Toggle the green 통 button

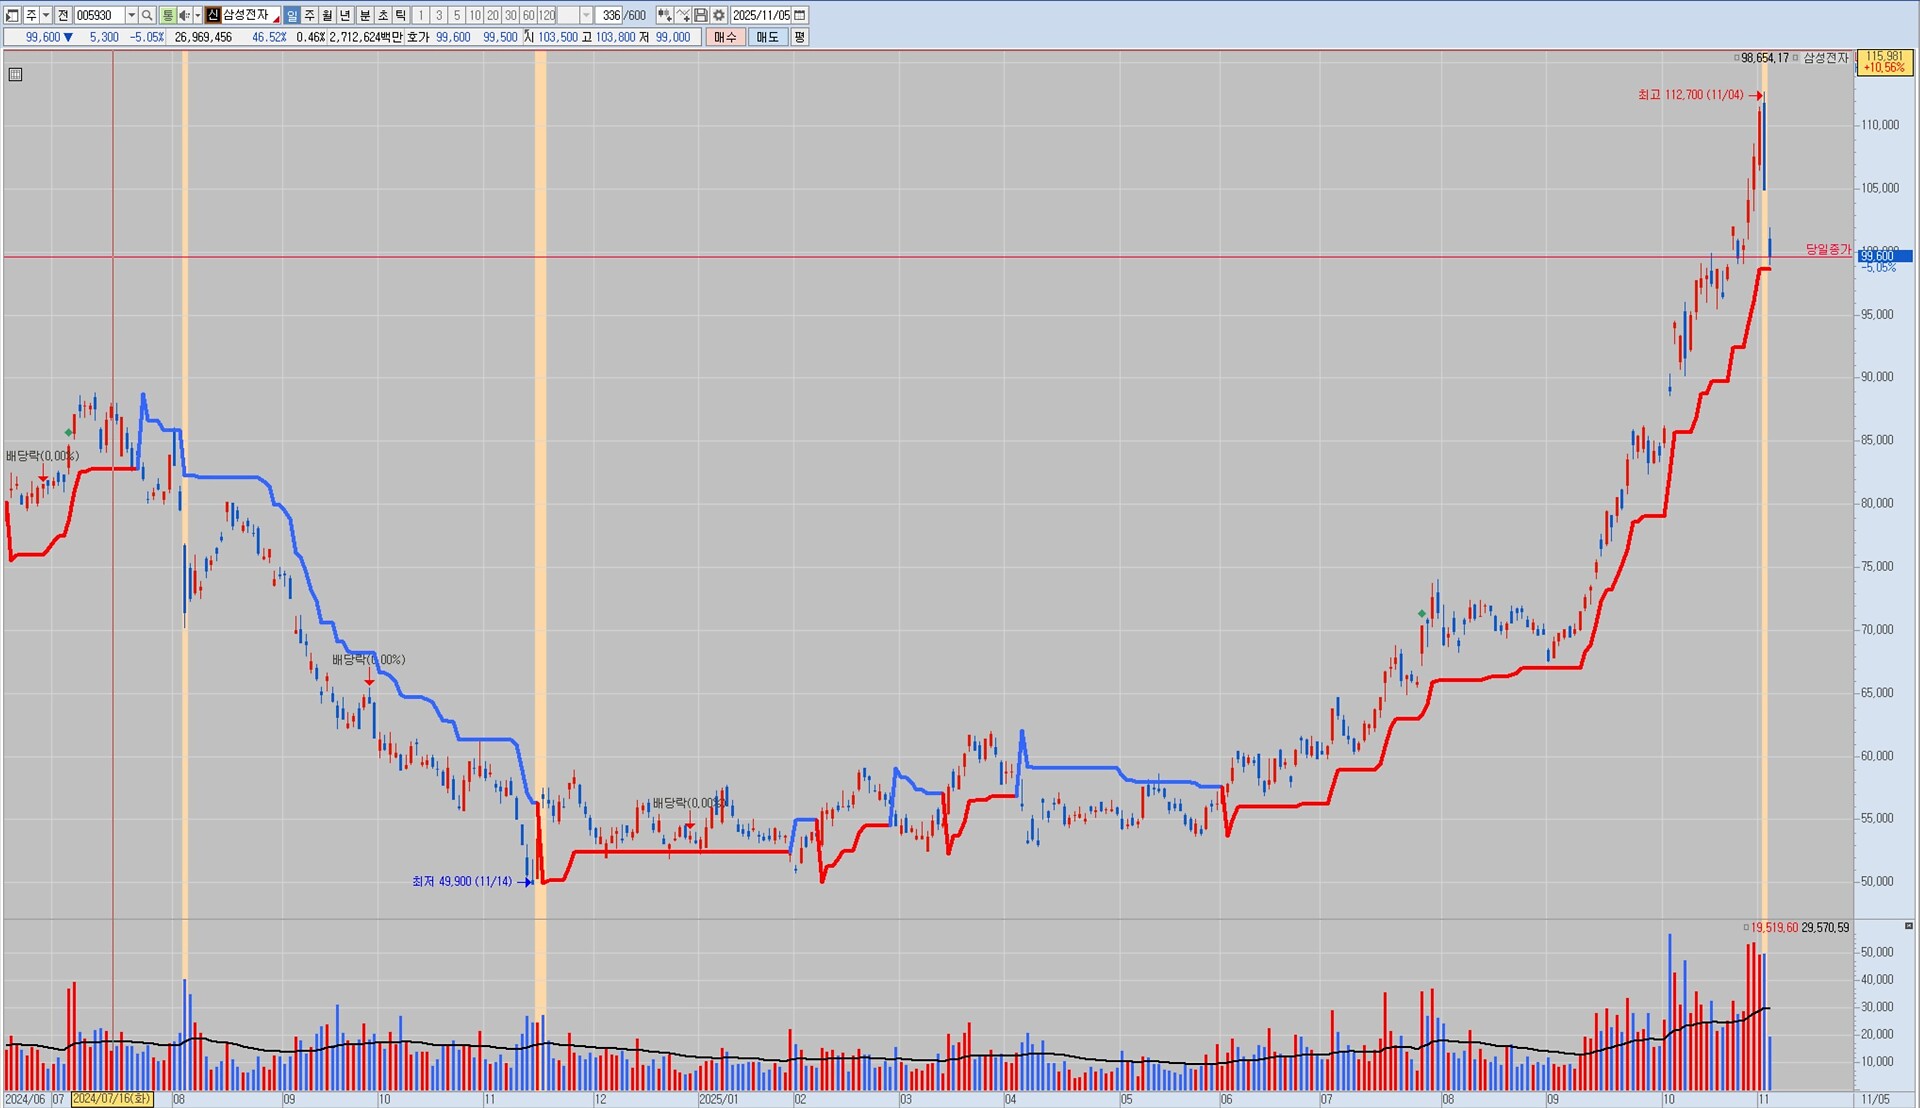[167, 15]
